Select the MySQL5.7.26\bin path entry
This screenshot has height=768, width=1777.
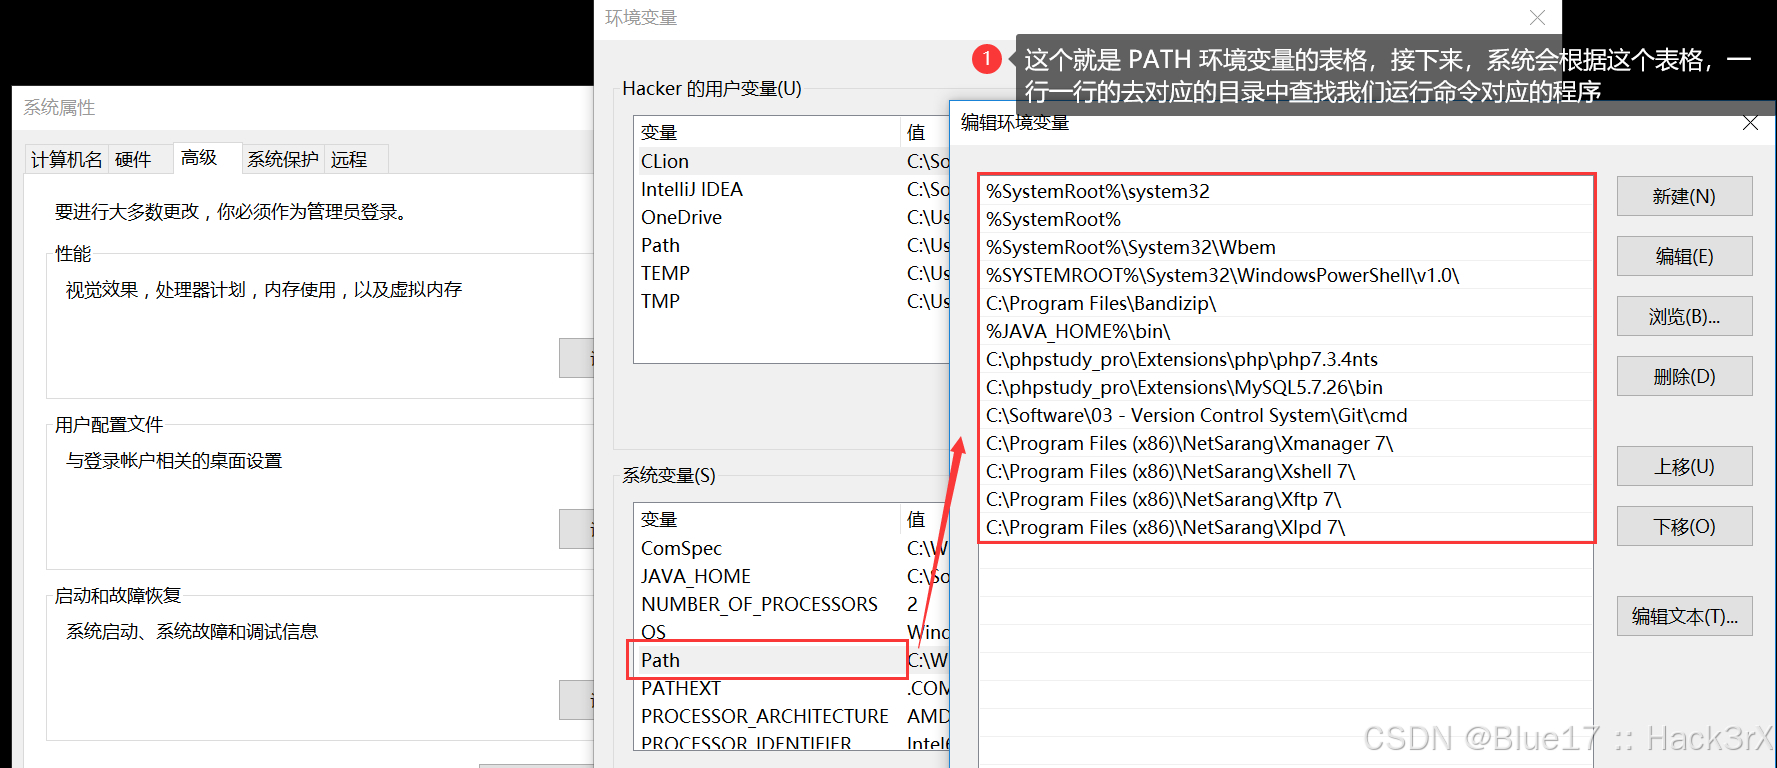pyautogui.click(x=1286, y=387)
